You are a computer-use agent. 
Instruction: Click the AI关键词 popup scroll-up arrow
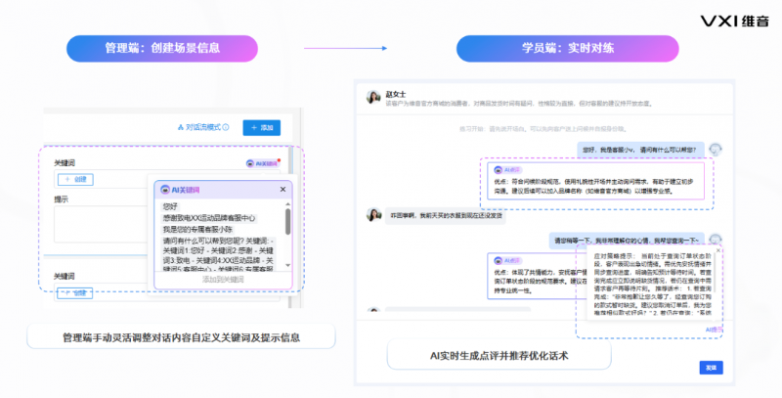(x=288, y=204)
